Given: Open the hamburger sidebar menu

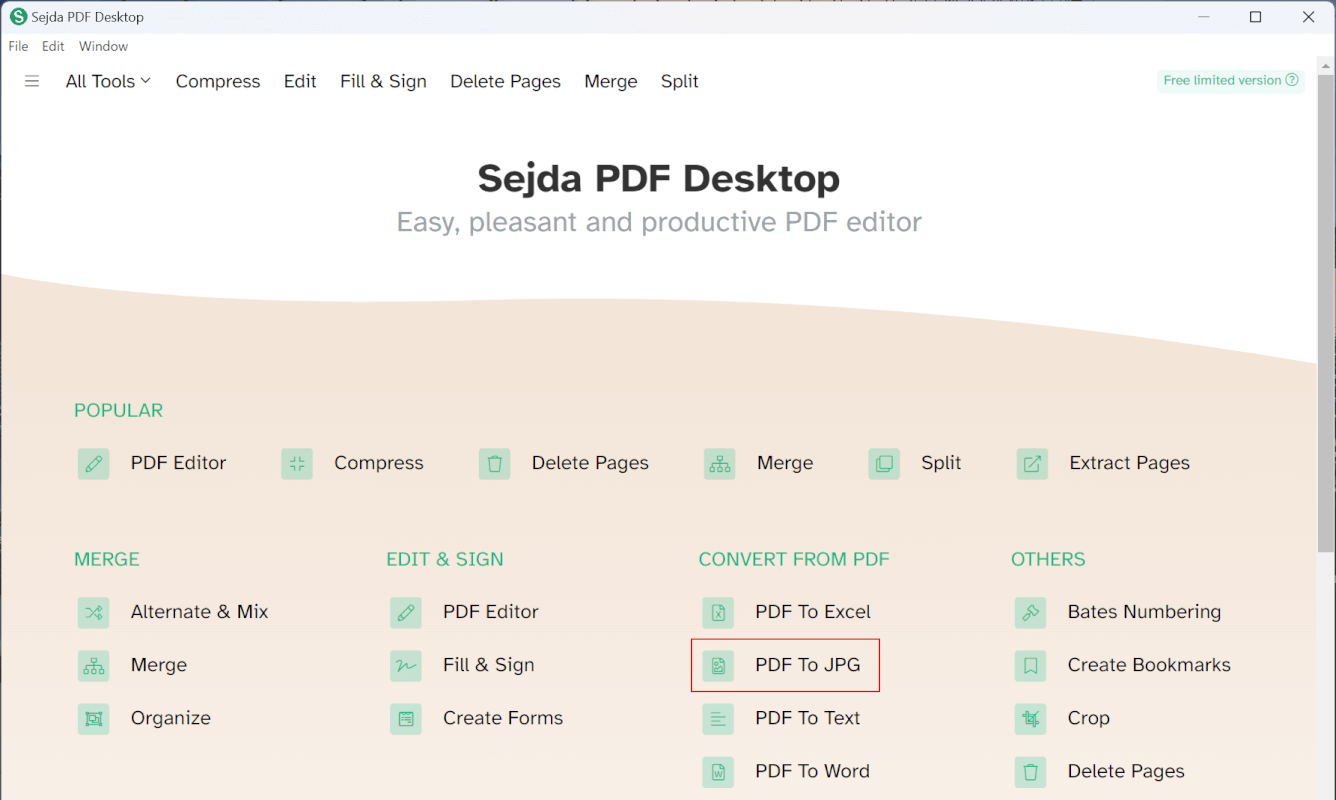Looking at the screenshot, I should tap(32, 81).
